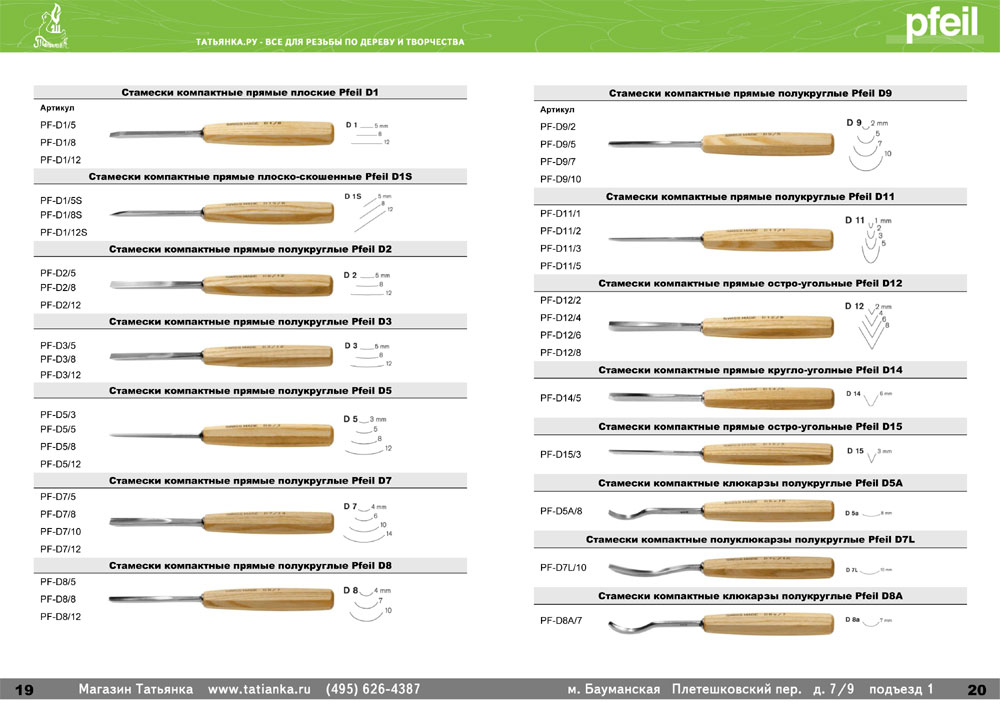Click the D 3 sweep profile diagram
The image size is (1000, 707).
point(368,354)
